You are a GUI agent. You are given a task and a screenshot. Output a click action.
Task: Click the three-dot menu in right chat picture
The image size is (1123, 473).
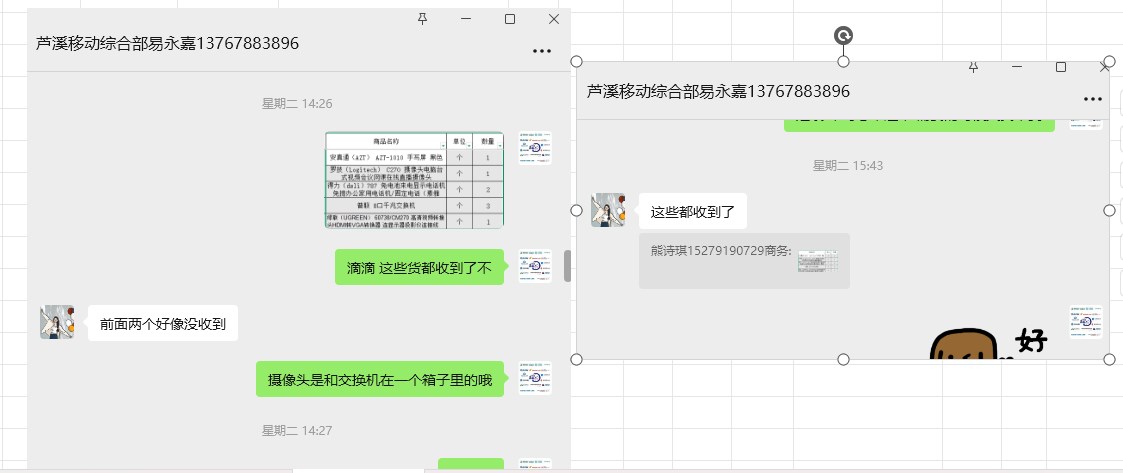point(1092,99)
